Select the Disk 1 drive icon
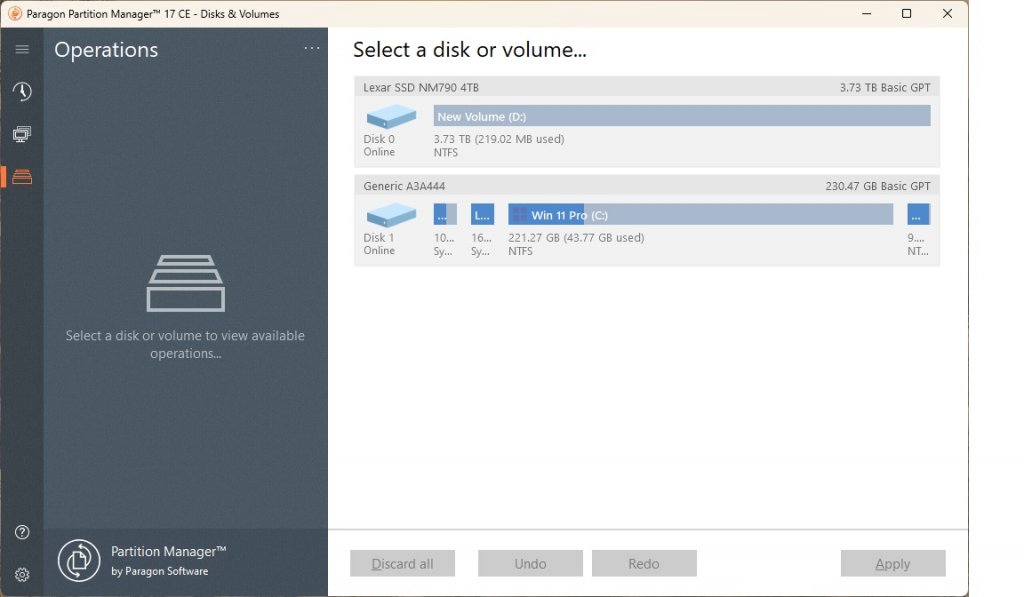Image resolution: width=1024 pixels, height=597 pixels. click(x=391, y=215)
